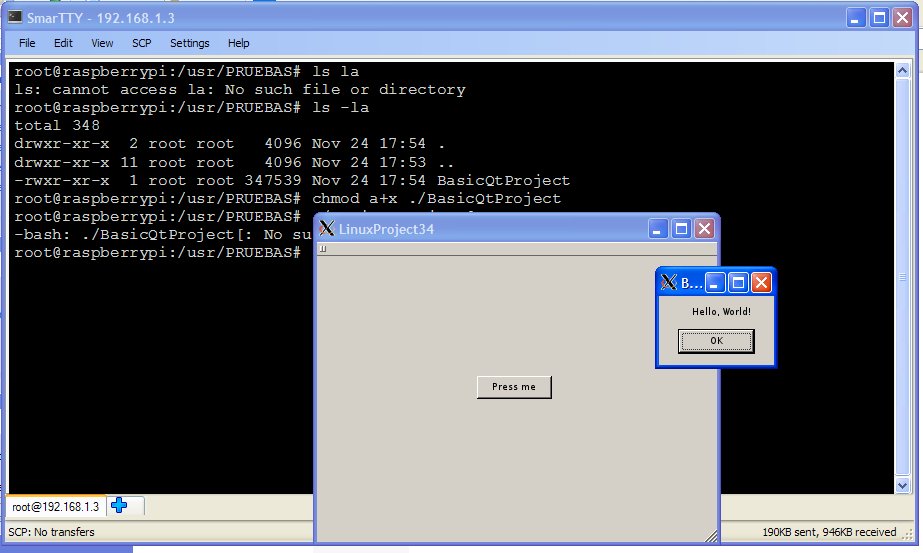The image size is (923, 553).
Task: Minimize the SmarTTY window
Action: click(855, 18)
